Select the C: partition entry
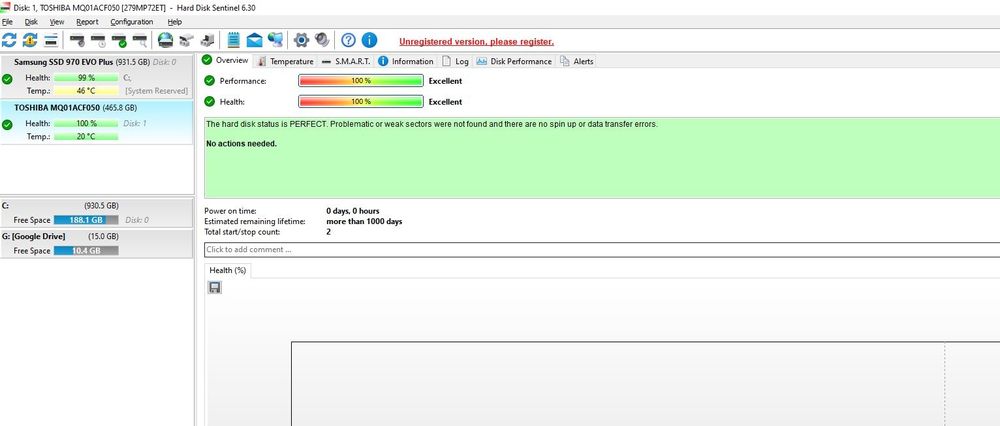The image size is (1000, 426). 96,213
